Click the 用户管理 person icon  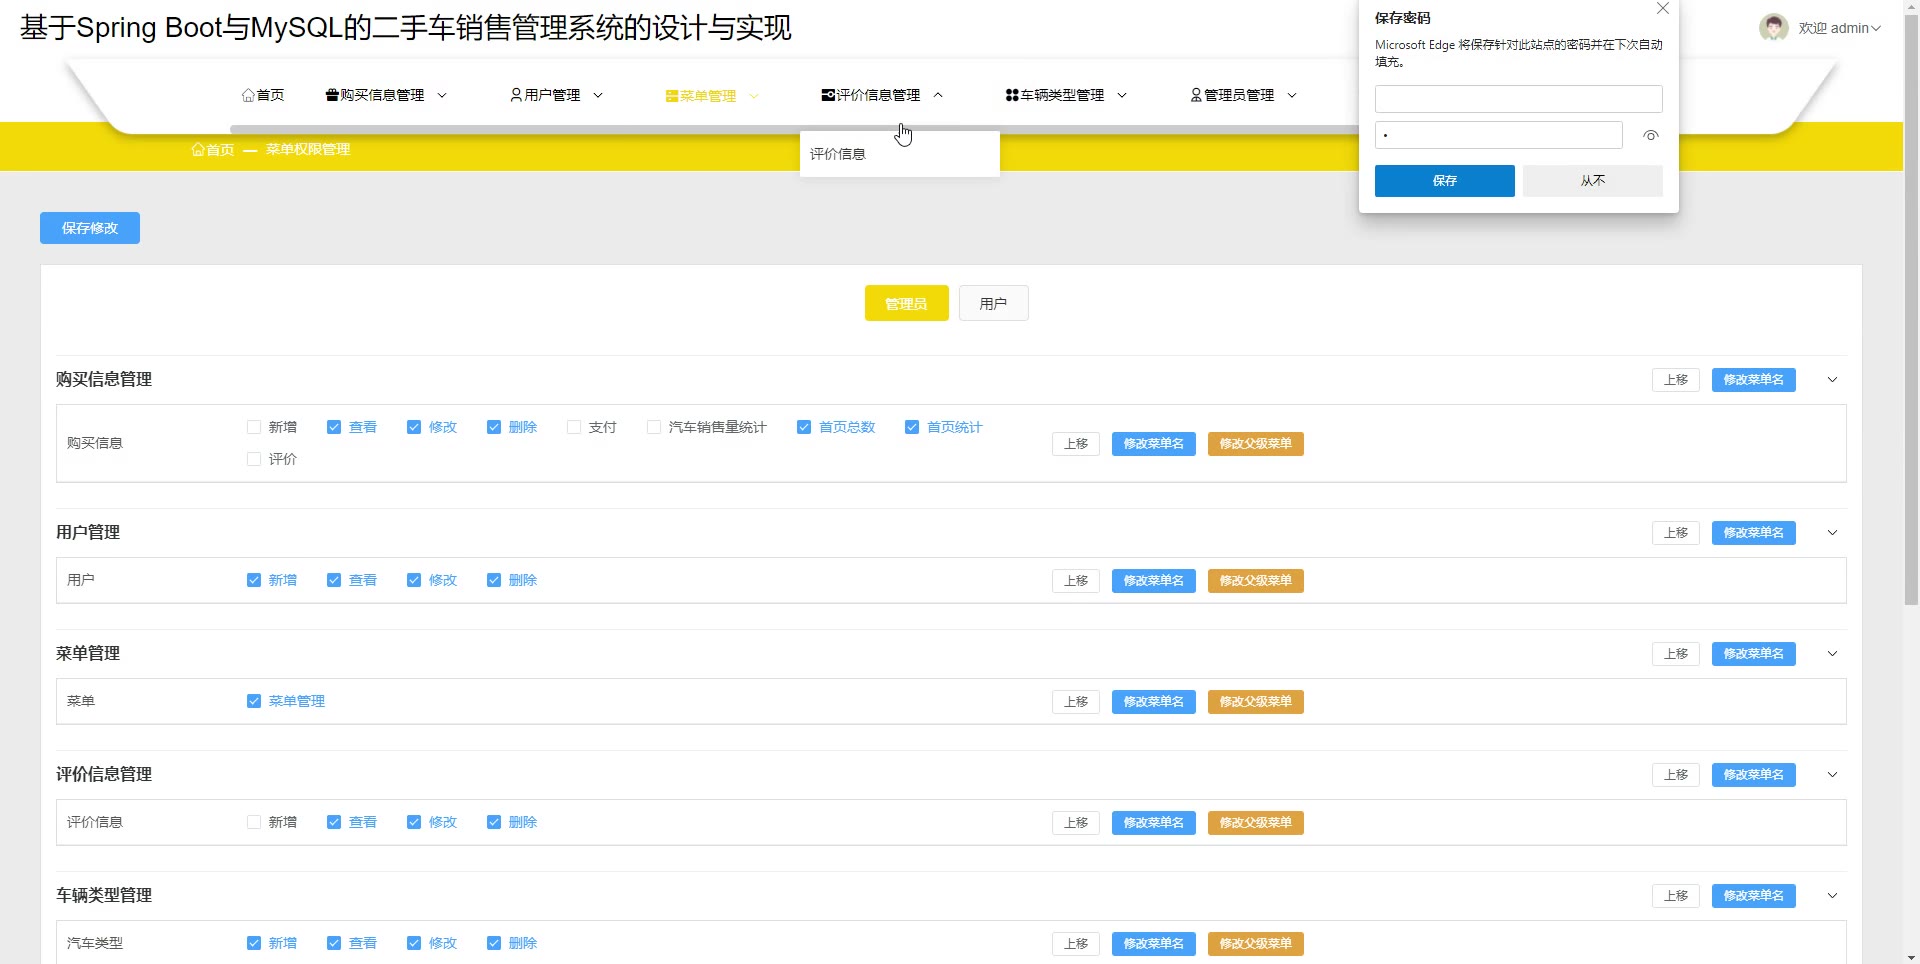(x=516, y=95)
